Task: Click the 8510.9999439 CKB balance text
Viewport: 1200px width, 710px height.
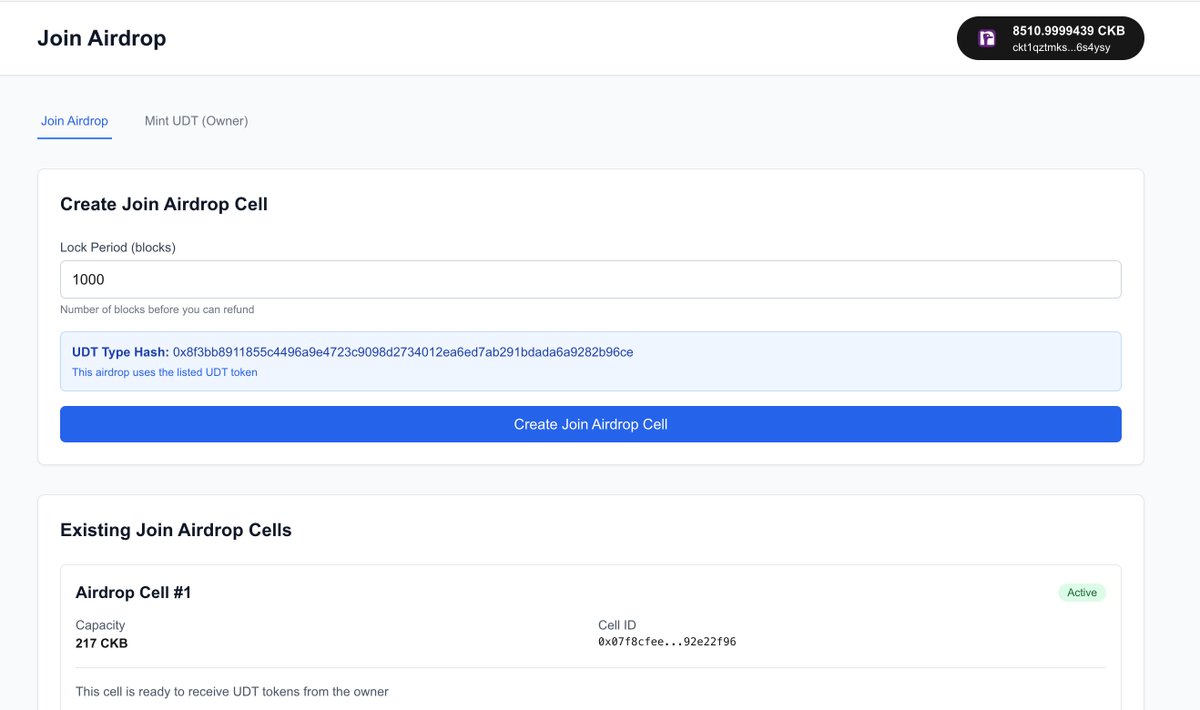Action: click(x=1067, y=30)
